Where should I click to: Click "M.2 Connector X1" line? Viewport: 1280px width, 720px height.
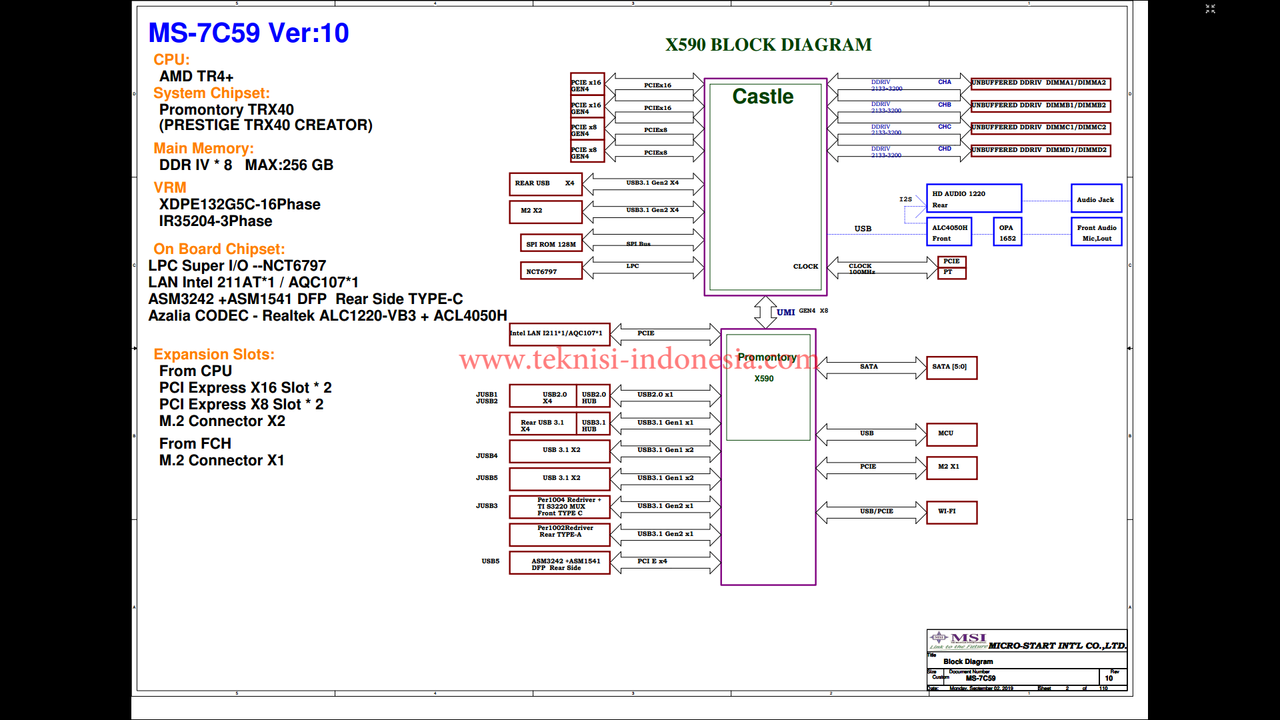coord(222,461)
